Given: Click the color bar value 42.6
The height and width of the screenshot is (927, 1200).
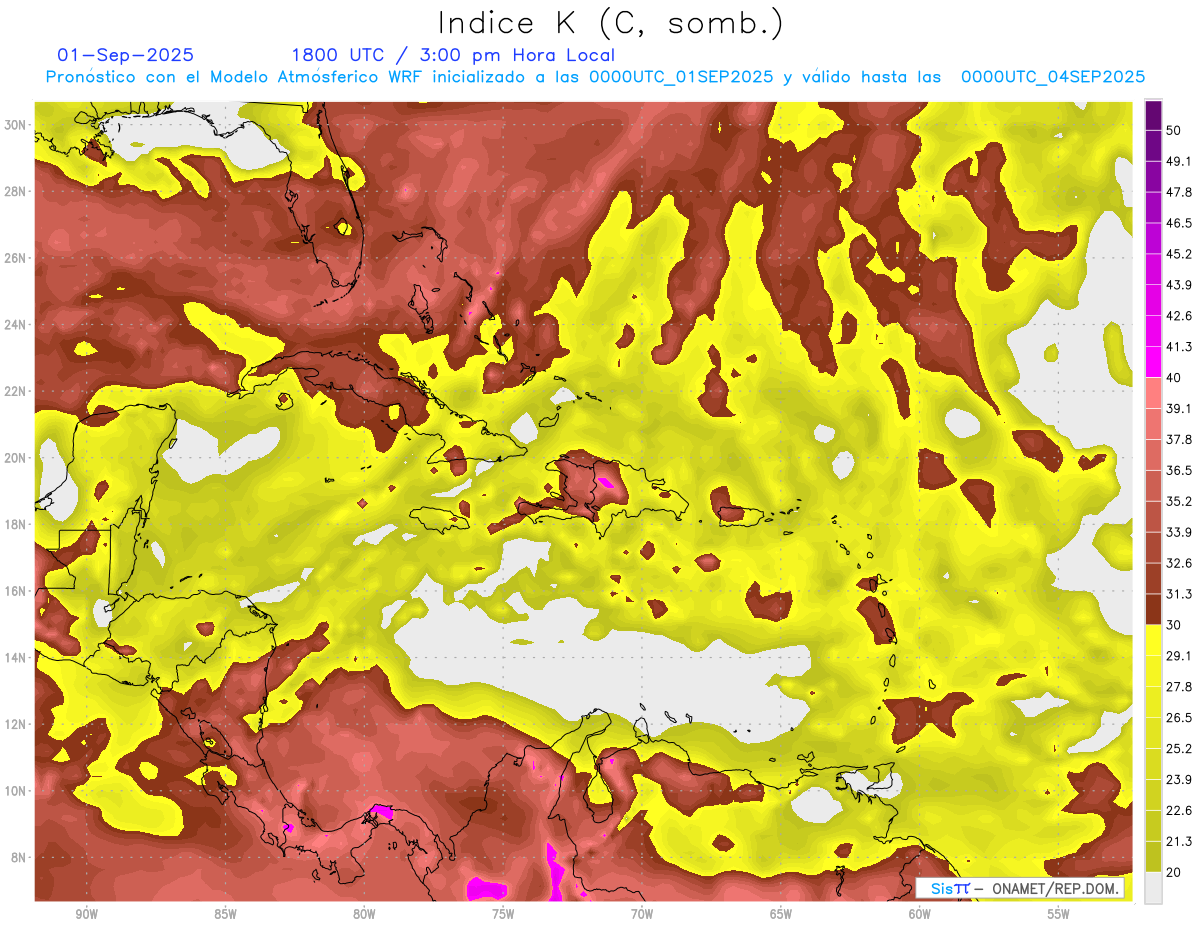Looking at the screenshot, I should [1178, 316].
